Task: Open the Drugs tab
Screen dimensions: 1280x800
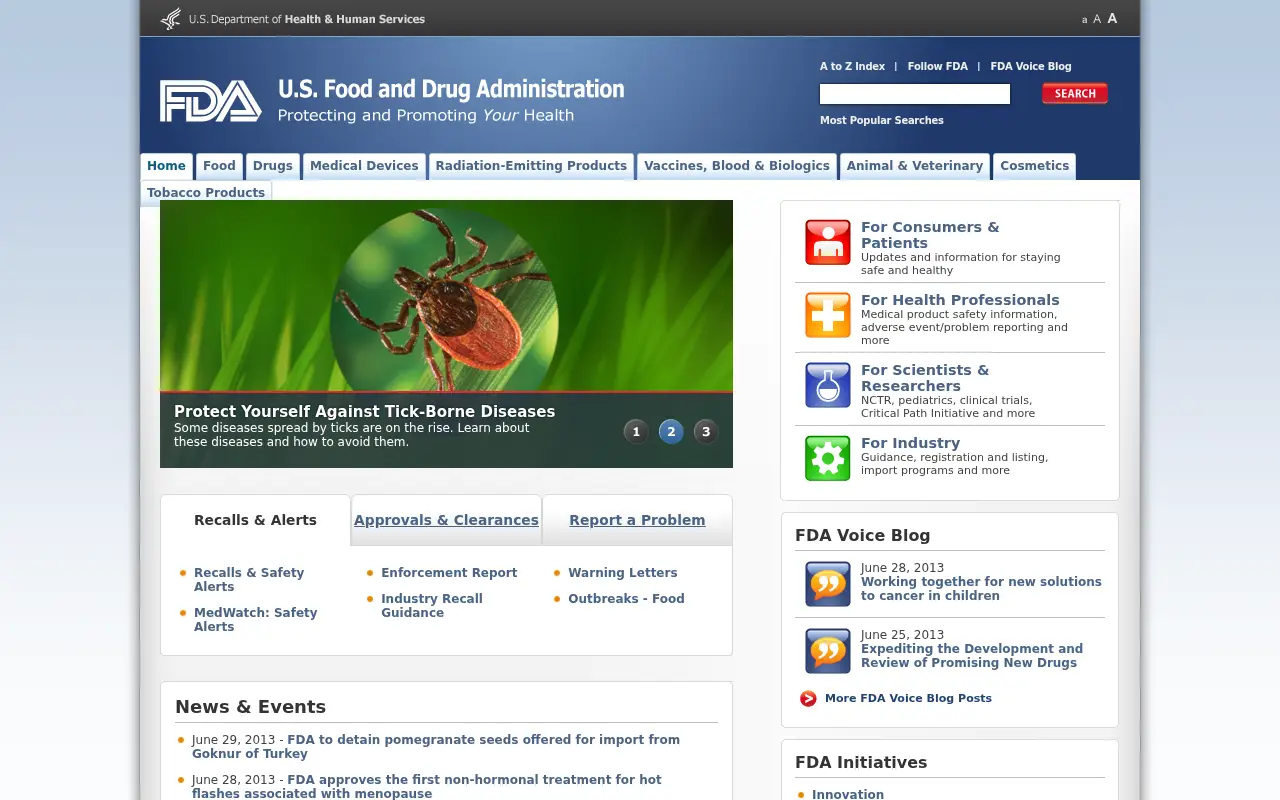Action: click(x=273, y=166)
